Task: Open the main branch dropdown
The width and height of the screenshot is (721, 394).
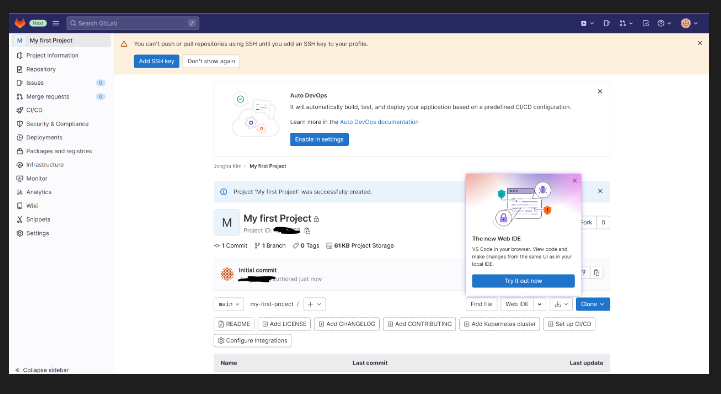Action: pos(229,304)
